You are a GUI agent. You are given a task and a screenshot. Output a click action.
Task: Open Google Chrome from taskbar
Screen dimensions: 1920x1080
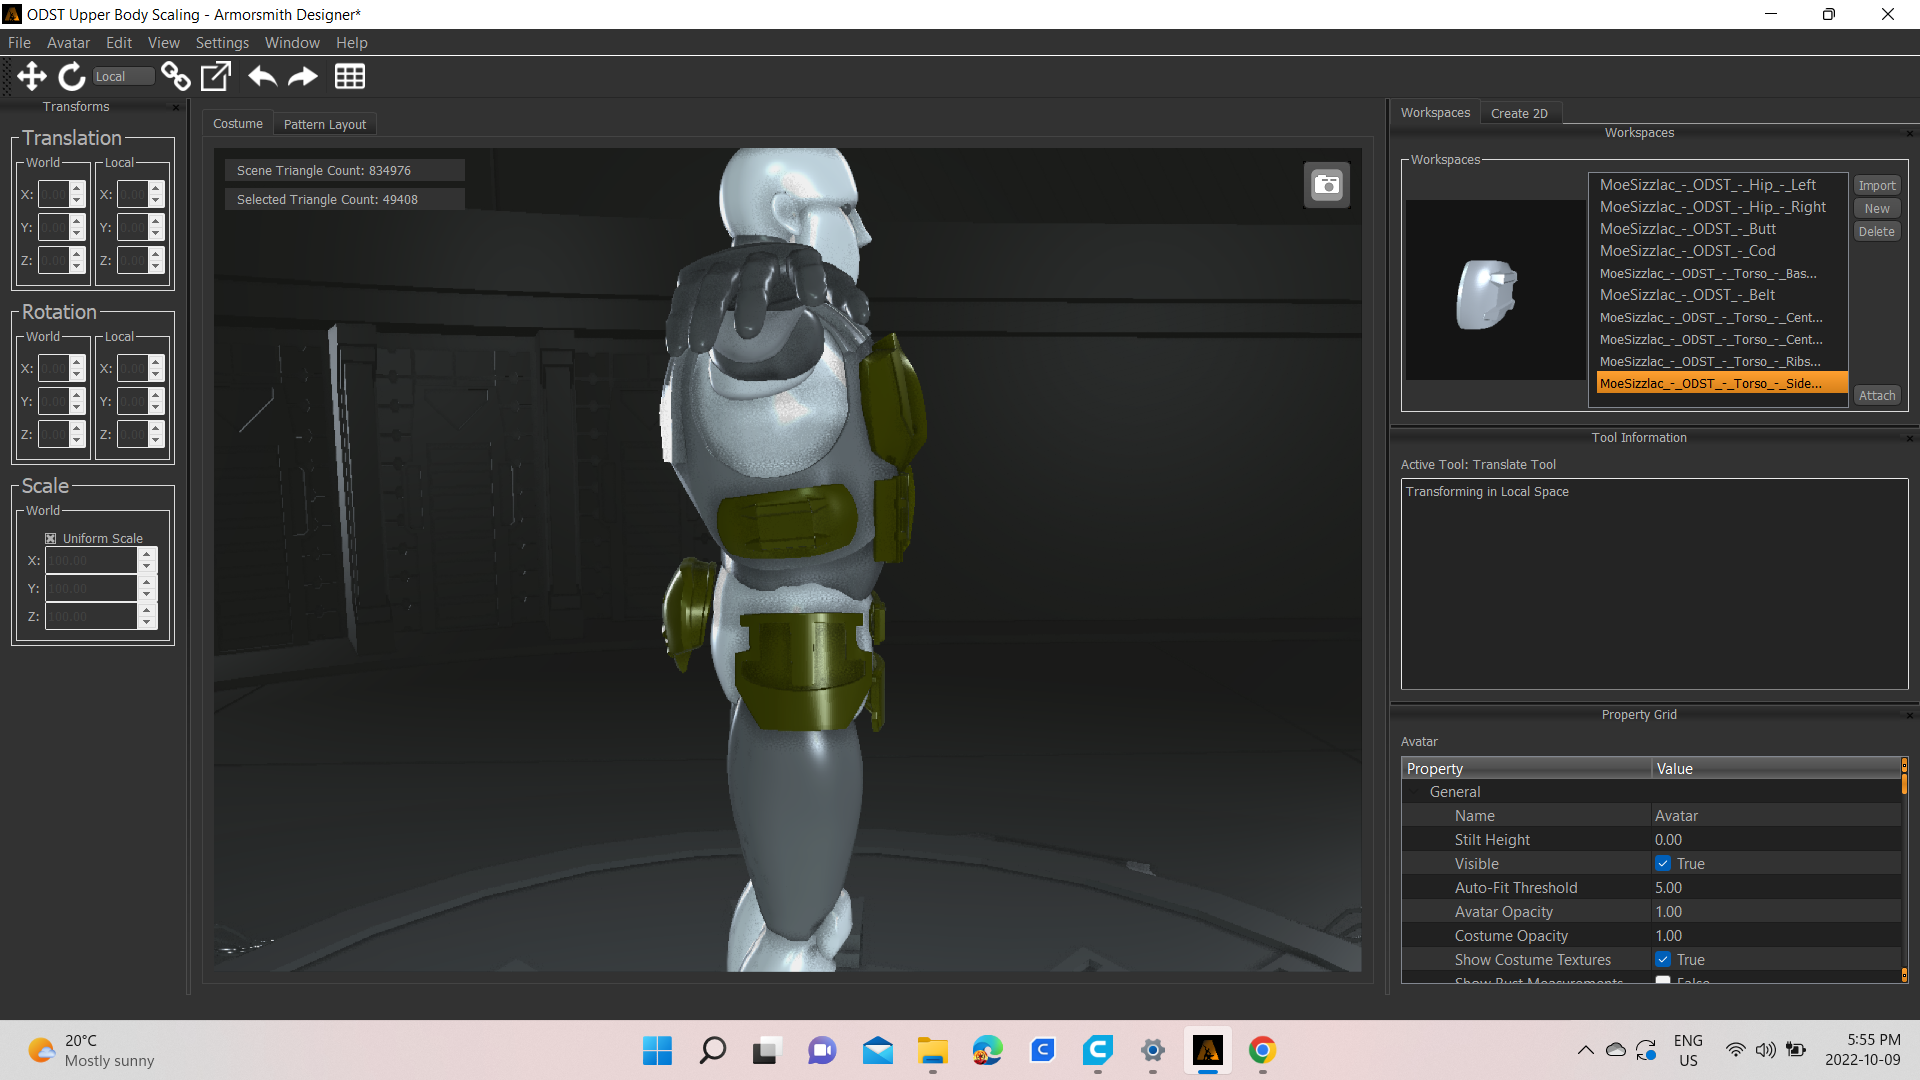(x=1262, y=1050)
